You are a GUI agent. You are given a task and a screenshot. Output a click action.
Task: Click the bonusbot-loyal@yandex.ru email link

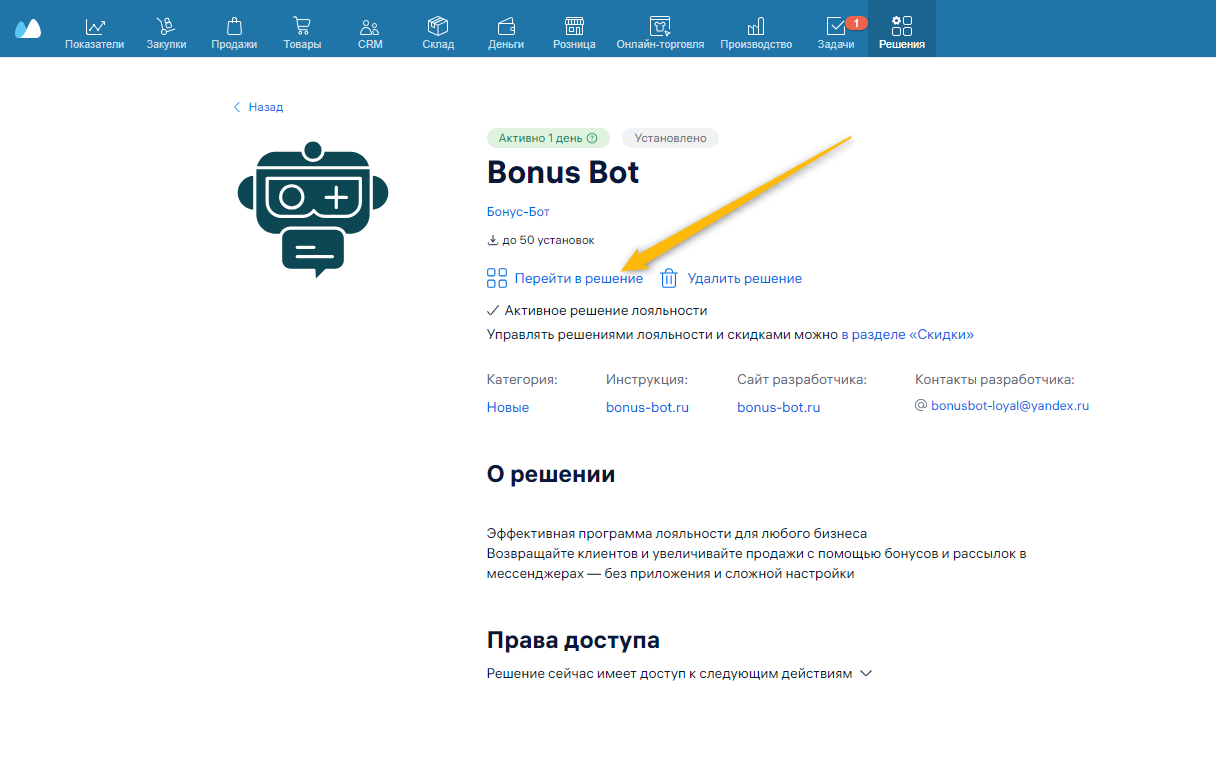1010,406
